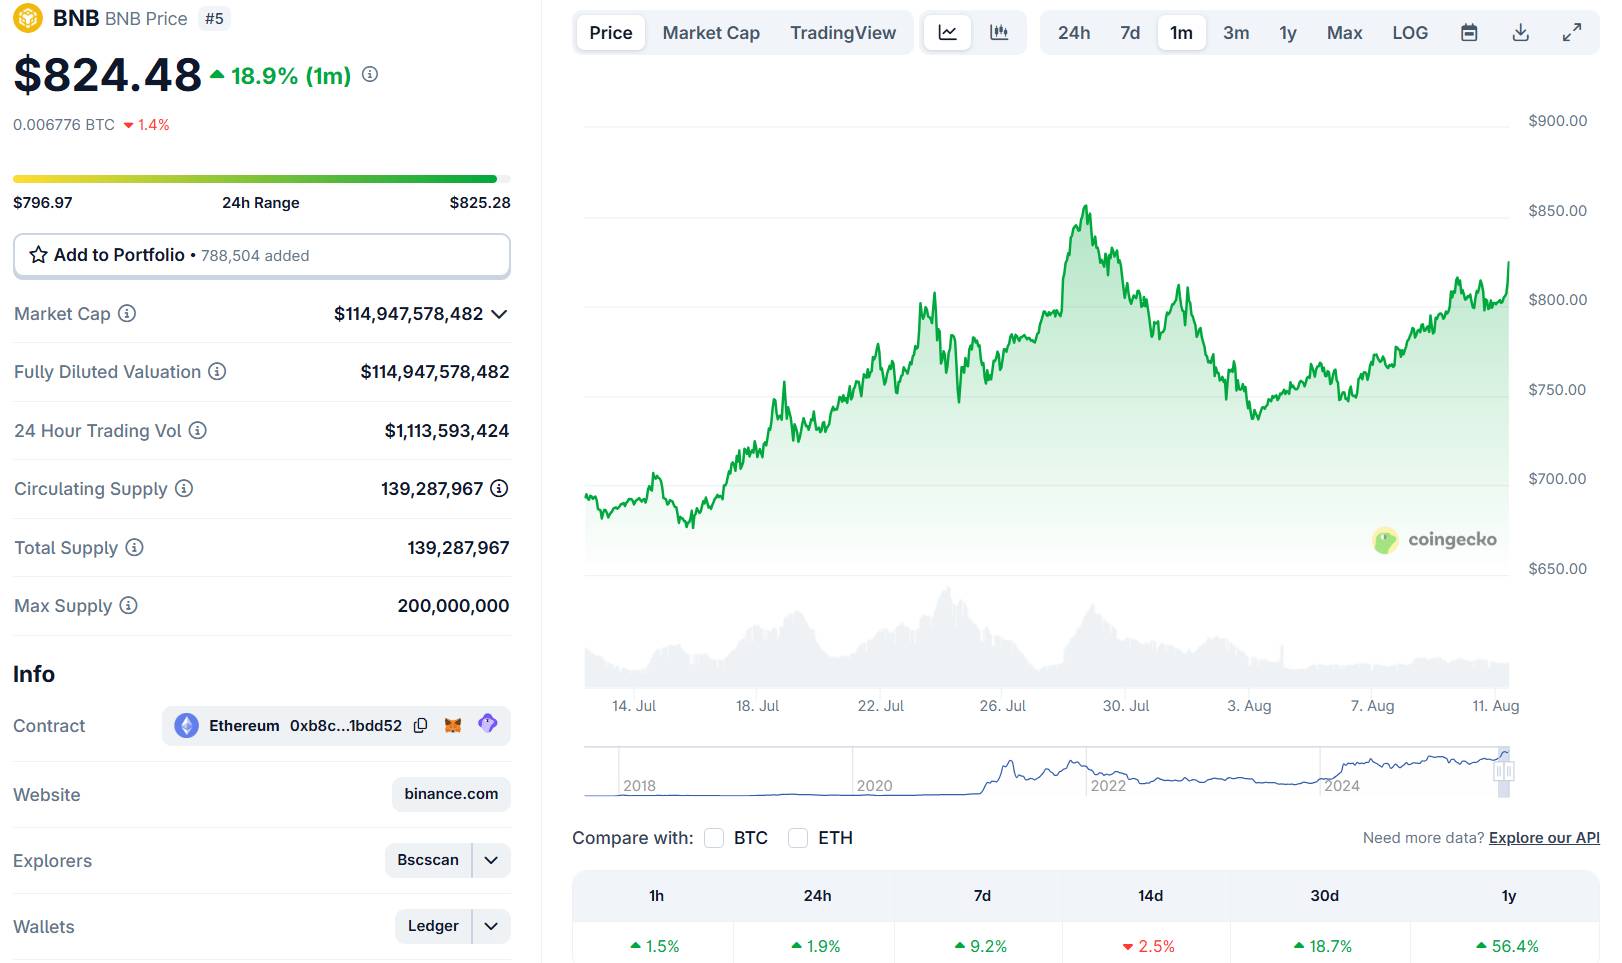Set chart range to Max
Viewport: 1622px width, 963px height.
coord(1345,33)
